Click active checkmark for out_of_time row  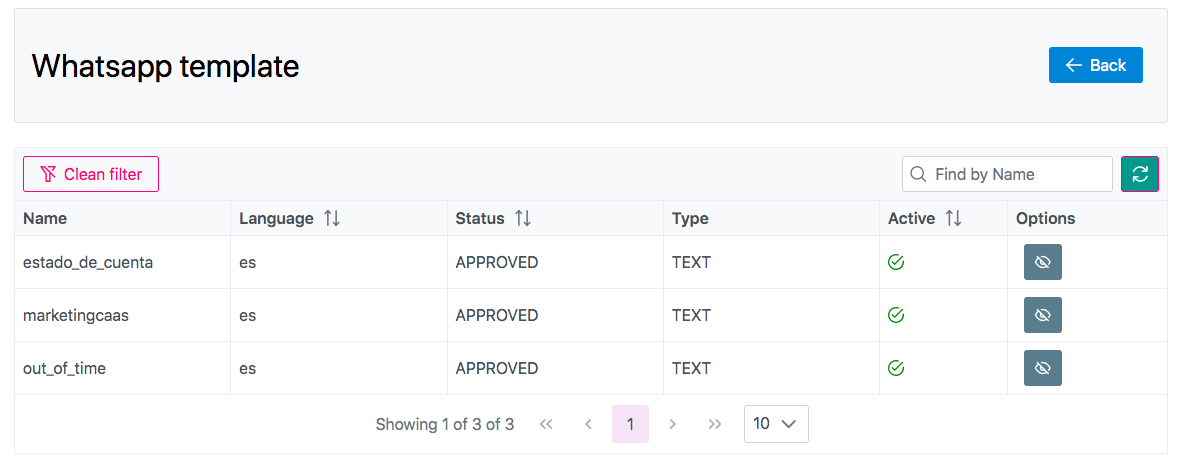pyautogui.click(x=896, y=368)
